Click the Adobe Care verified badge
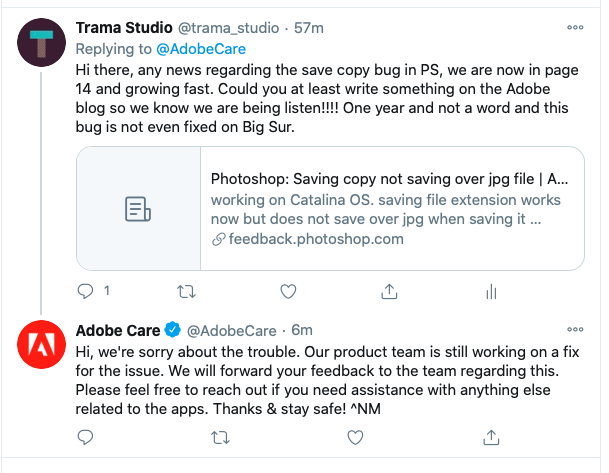The height and width of the screenshot is (473, 609). coord(172,330)
